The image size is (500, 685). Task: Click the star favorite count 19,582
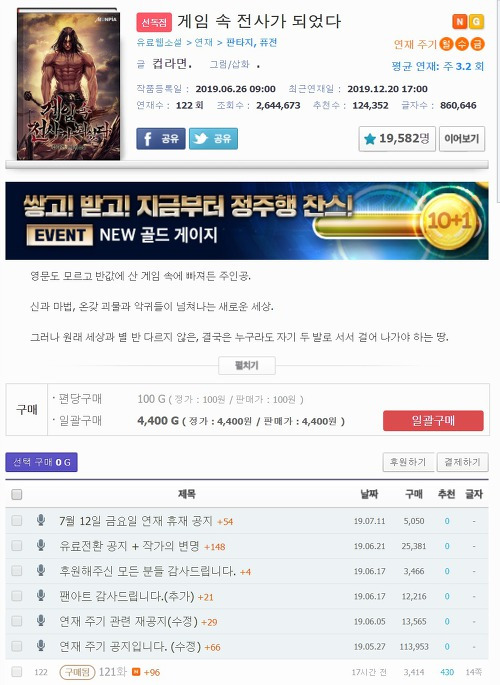[397, 139]
